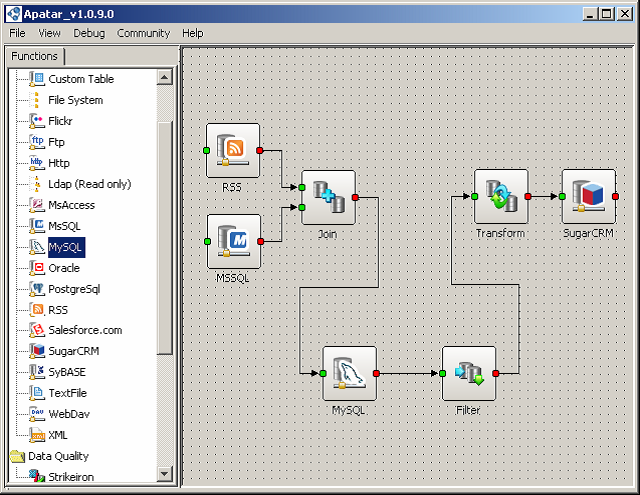This screenshot has height=495, width=640.
Task: Open the Community menu
Action: click(x=143, y=33)
